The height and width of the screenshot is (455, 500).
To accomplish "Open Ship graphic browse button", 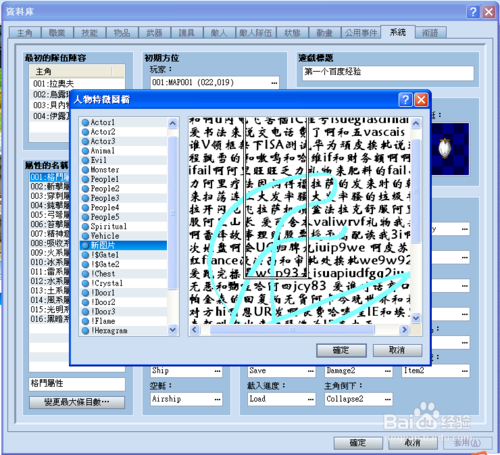I will point(217,371).
